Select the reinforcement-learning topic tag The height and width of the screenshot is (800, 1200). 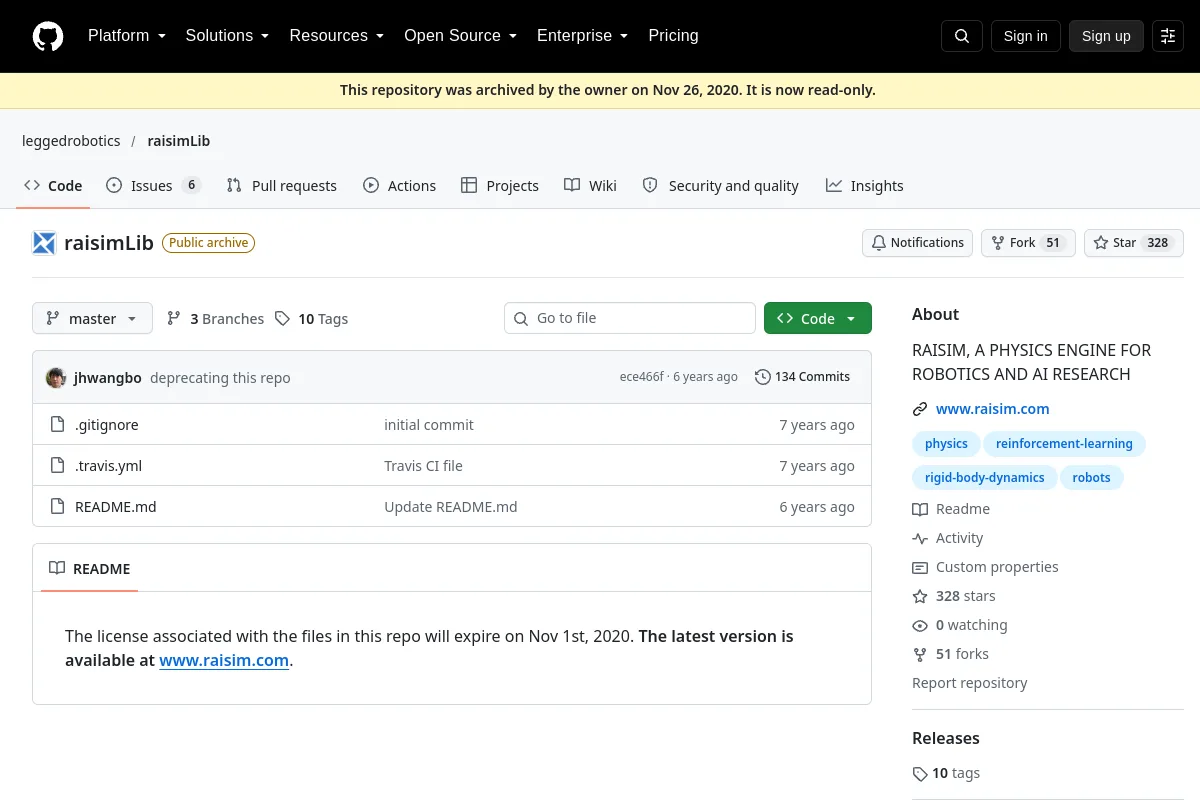[x=1064, y=444]
